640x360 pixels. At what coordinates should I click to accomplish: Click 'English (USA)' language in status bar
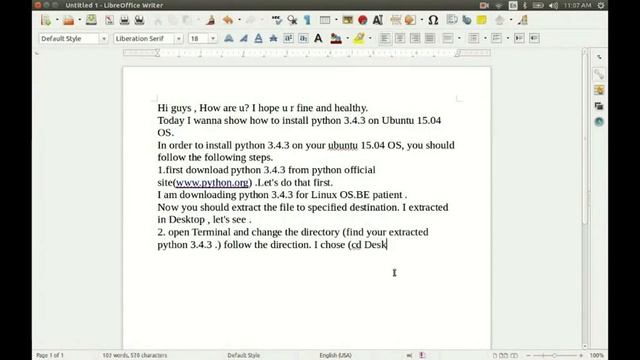point(336,356)
